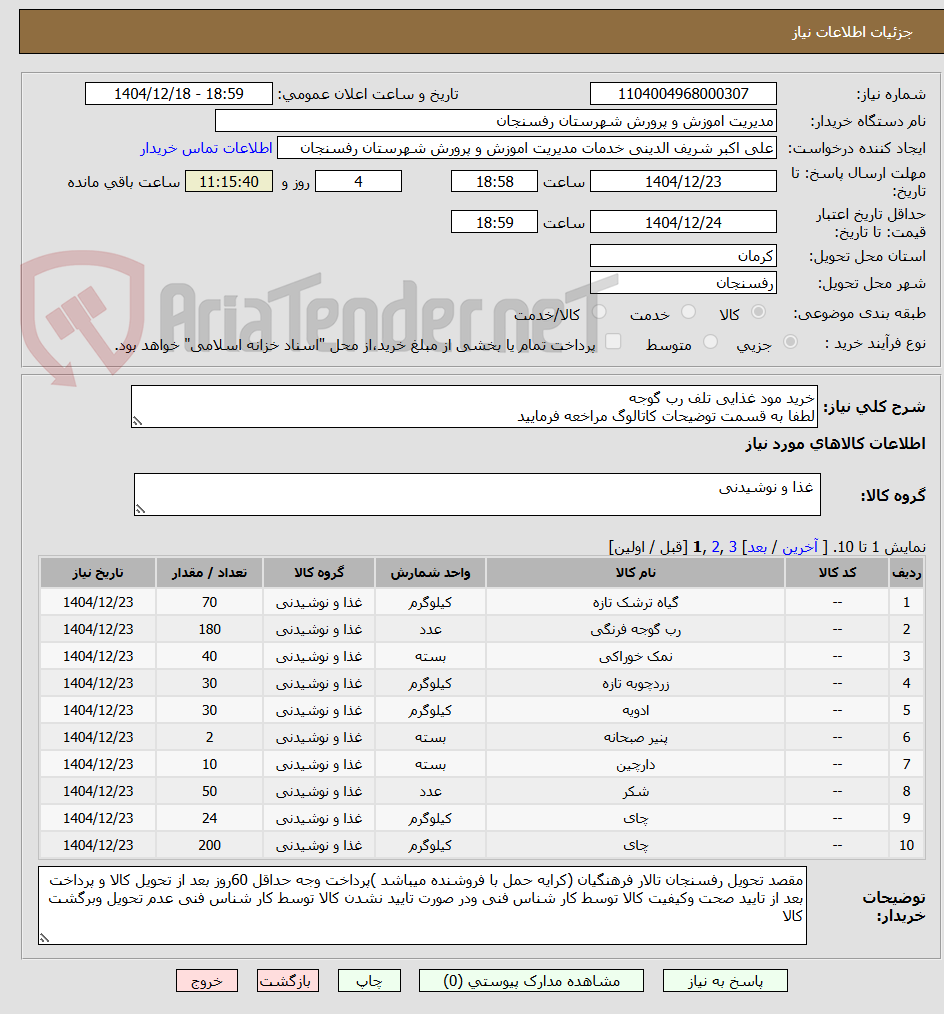This screenshot has height=1014, width=944.
Task: Open مشاهده مدارک پیوستی attachments button
Action: click(531, 980)
